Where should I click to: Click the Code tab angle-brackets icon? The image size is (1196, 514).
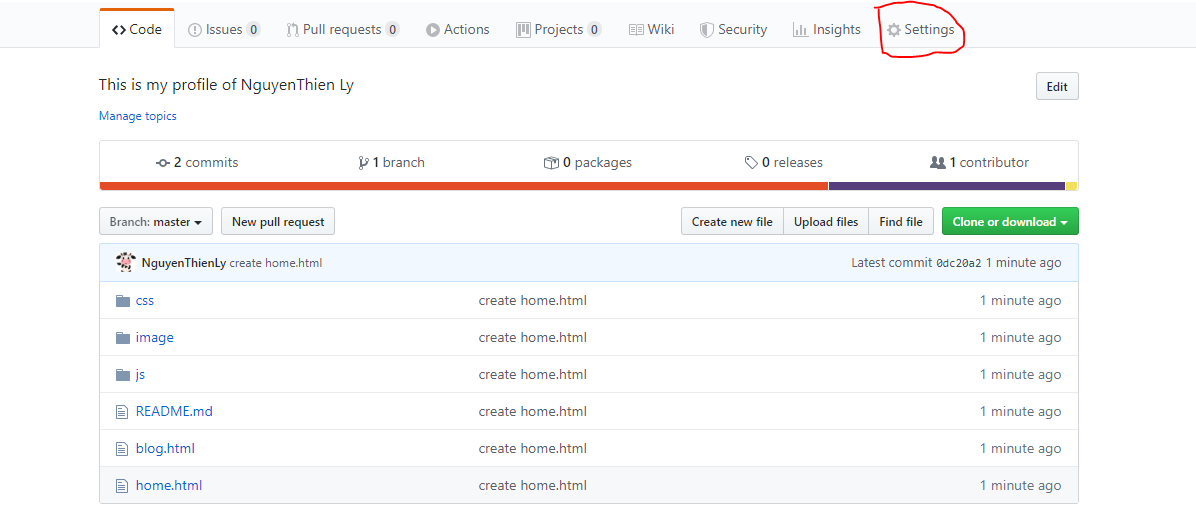click(119, 31)
